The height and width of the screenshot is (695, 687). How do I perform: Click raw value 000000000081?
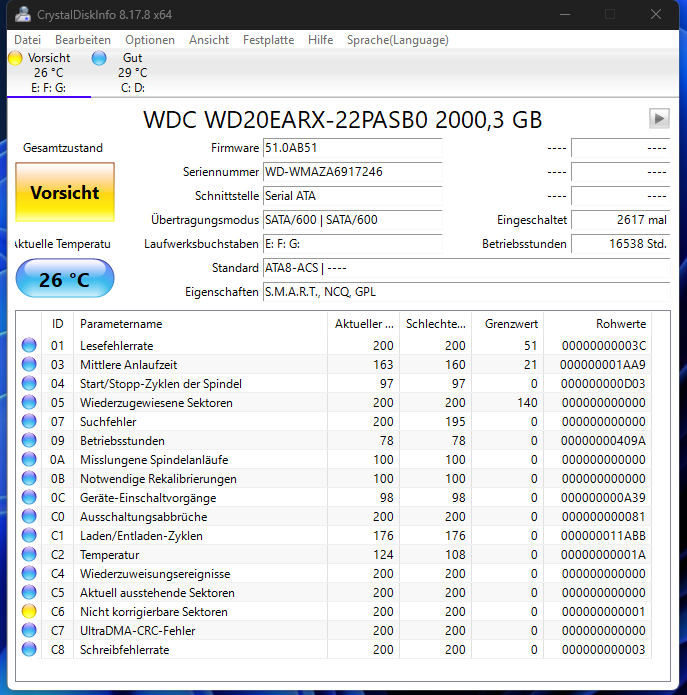click(604, 516)
